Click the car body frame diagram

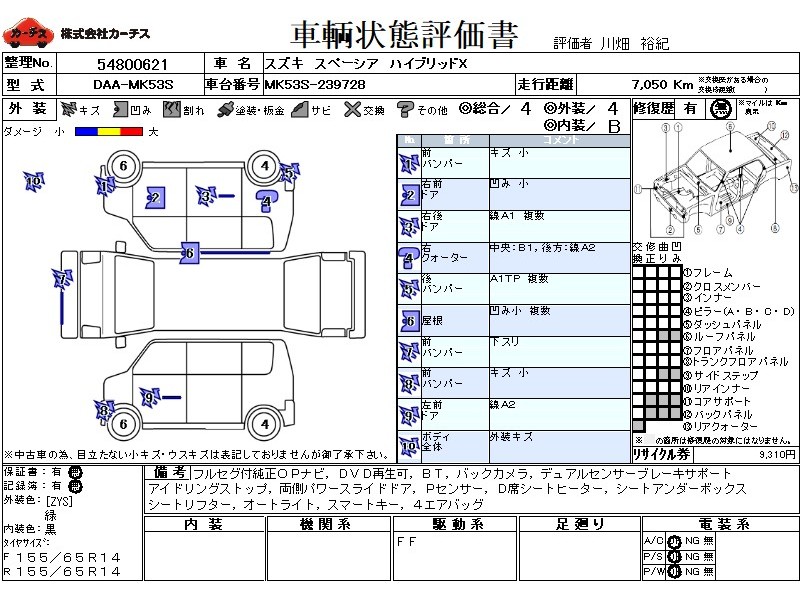[x=716, y=179]
